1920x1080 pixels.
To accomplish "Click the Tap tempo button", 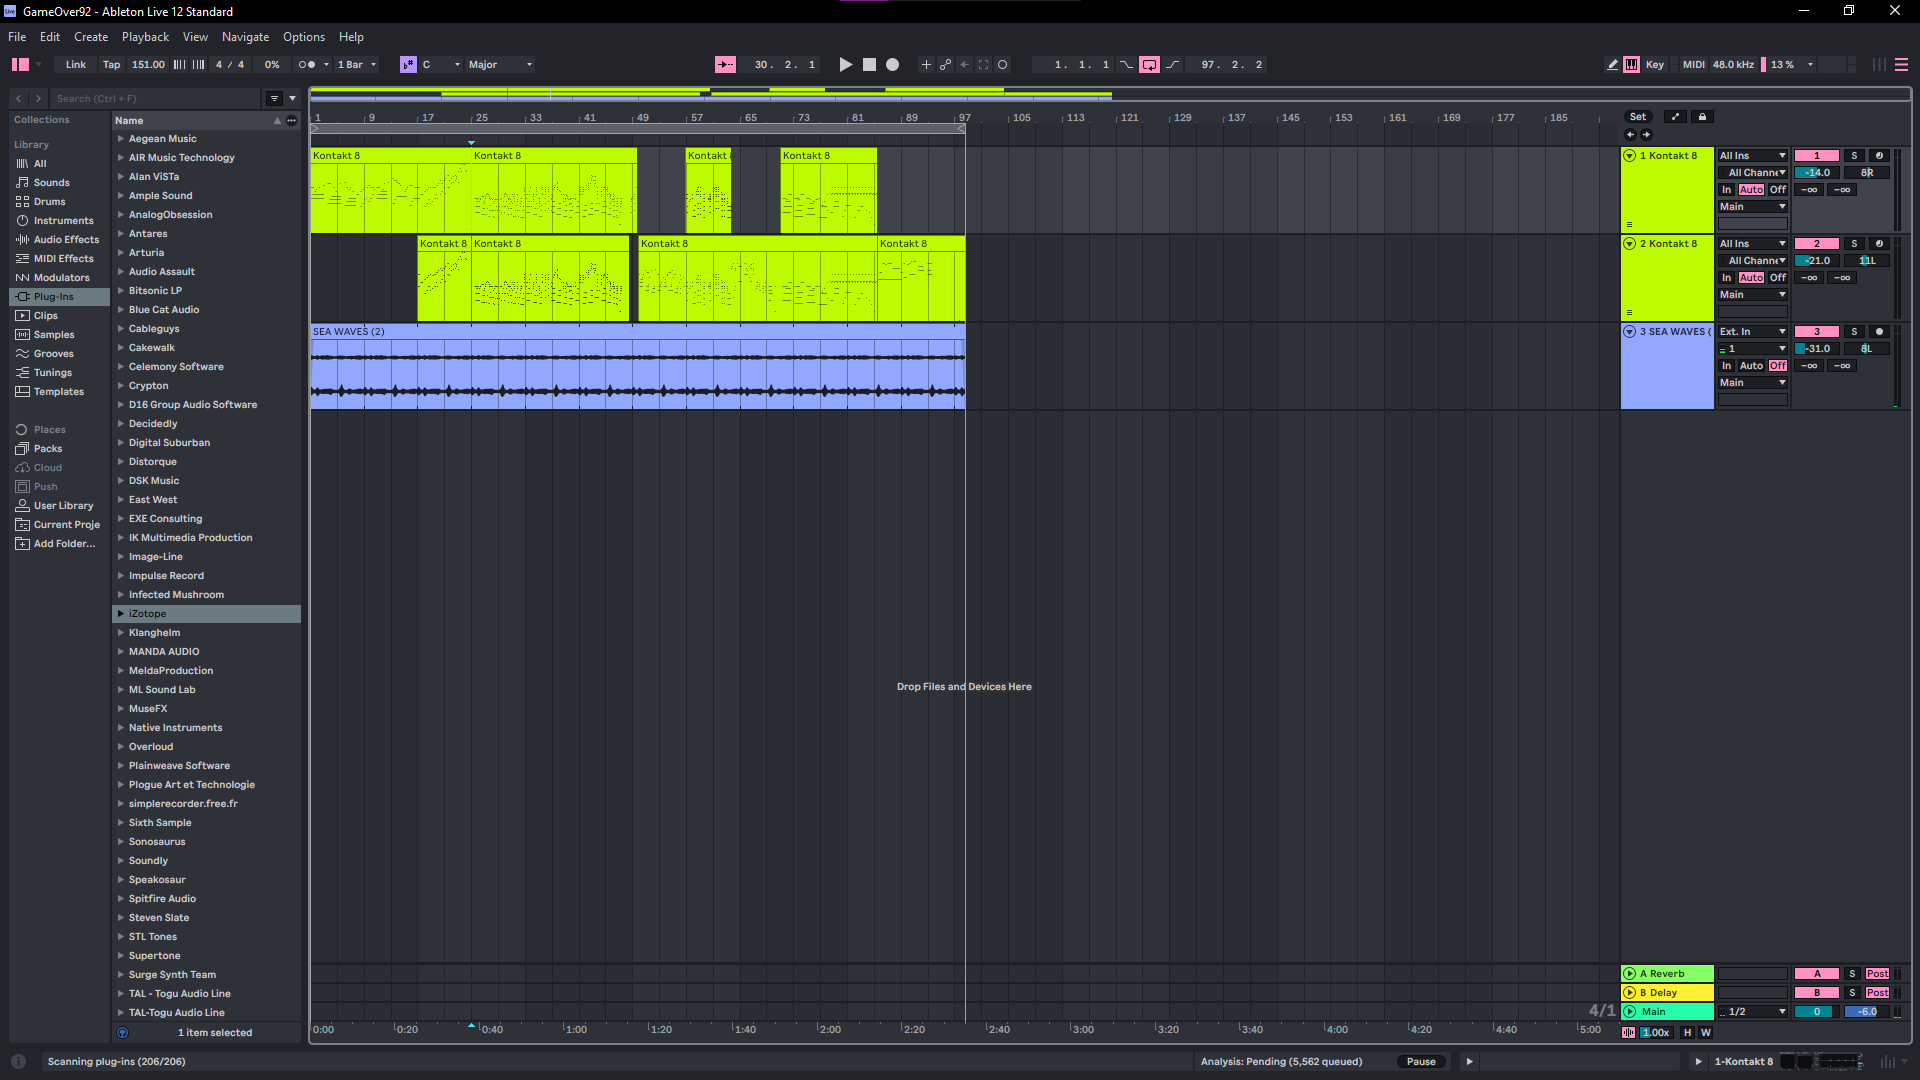I will (x=111, y=64).
